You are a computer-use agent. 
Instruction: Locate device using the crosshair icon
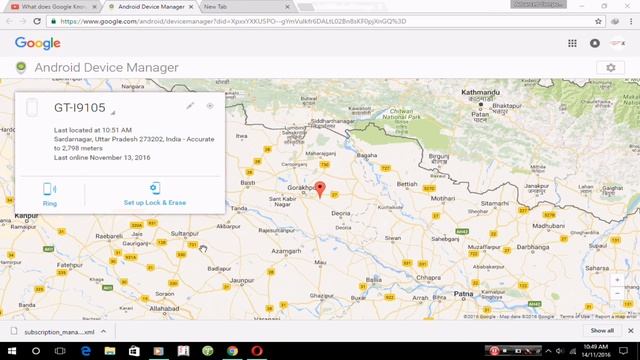tap(210, 106)
